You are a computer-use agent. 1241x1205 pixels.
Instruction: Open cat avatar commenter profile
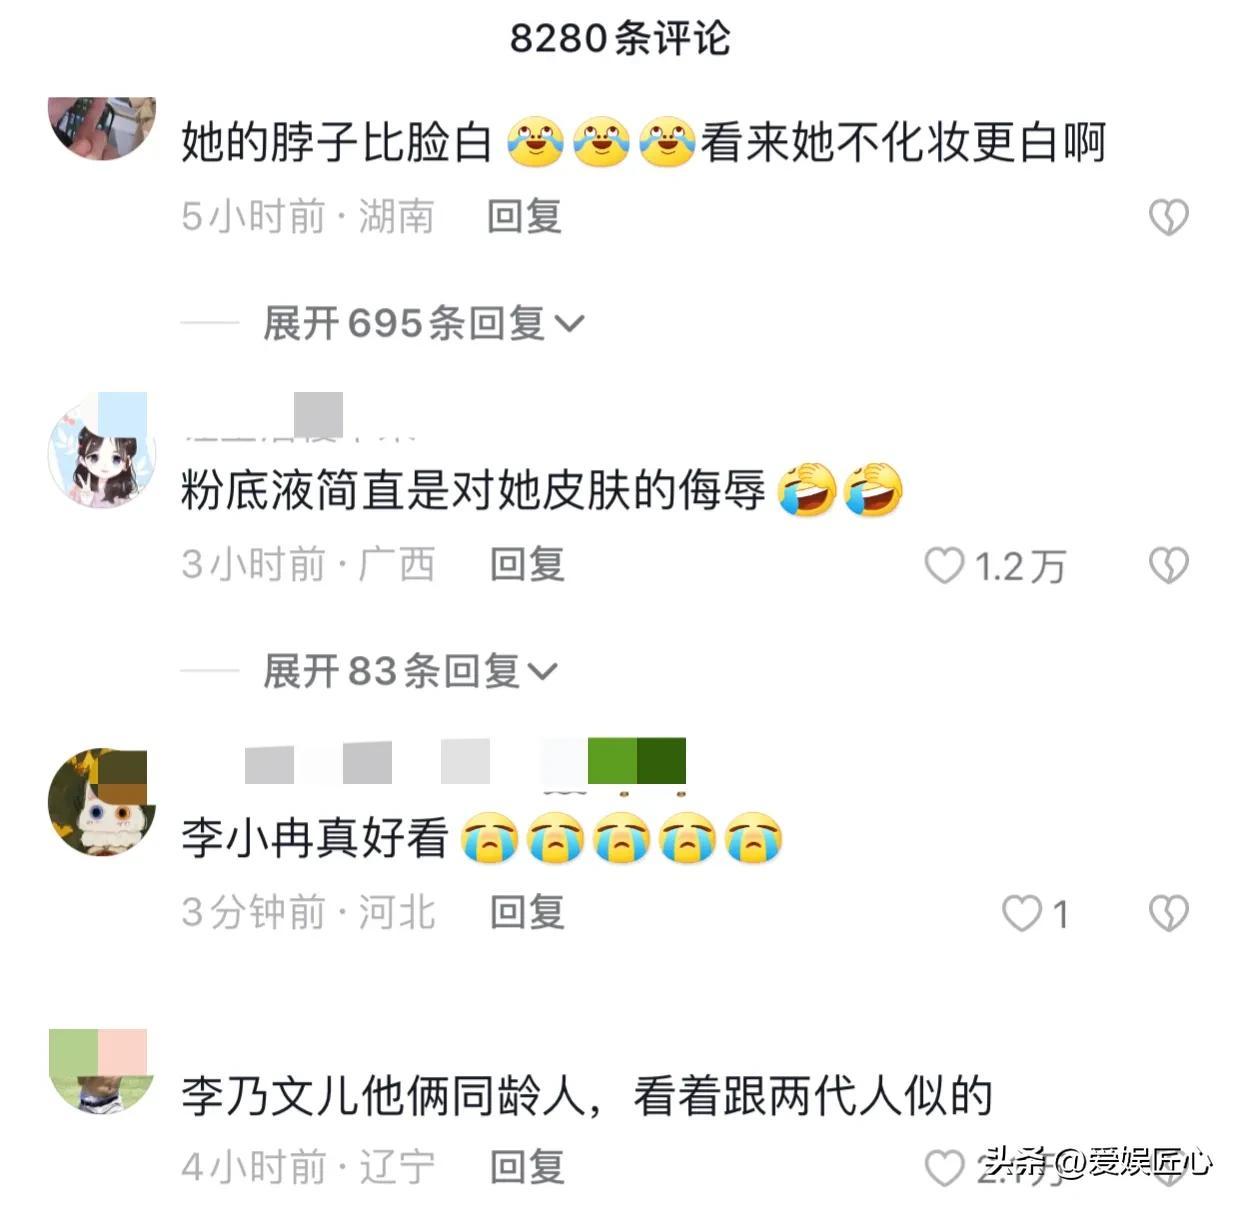coord(102,801)
